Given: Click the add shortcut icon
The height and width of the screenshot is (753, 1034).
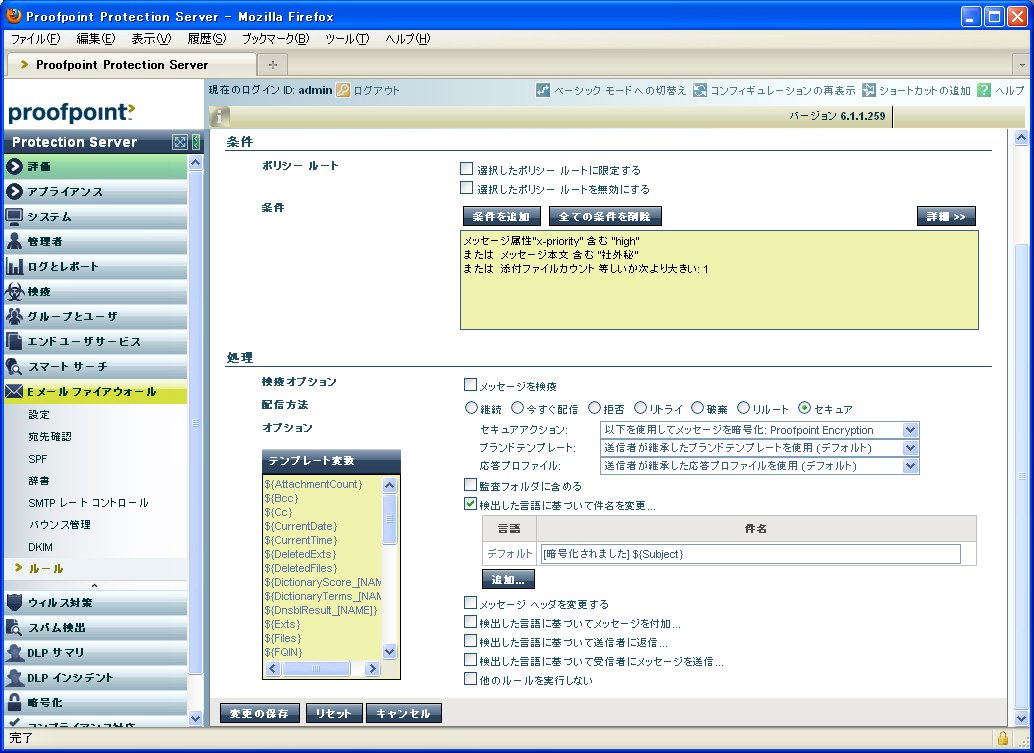Looking at the screenshot, I should click(869, 90).
